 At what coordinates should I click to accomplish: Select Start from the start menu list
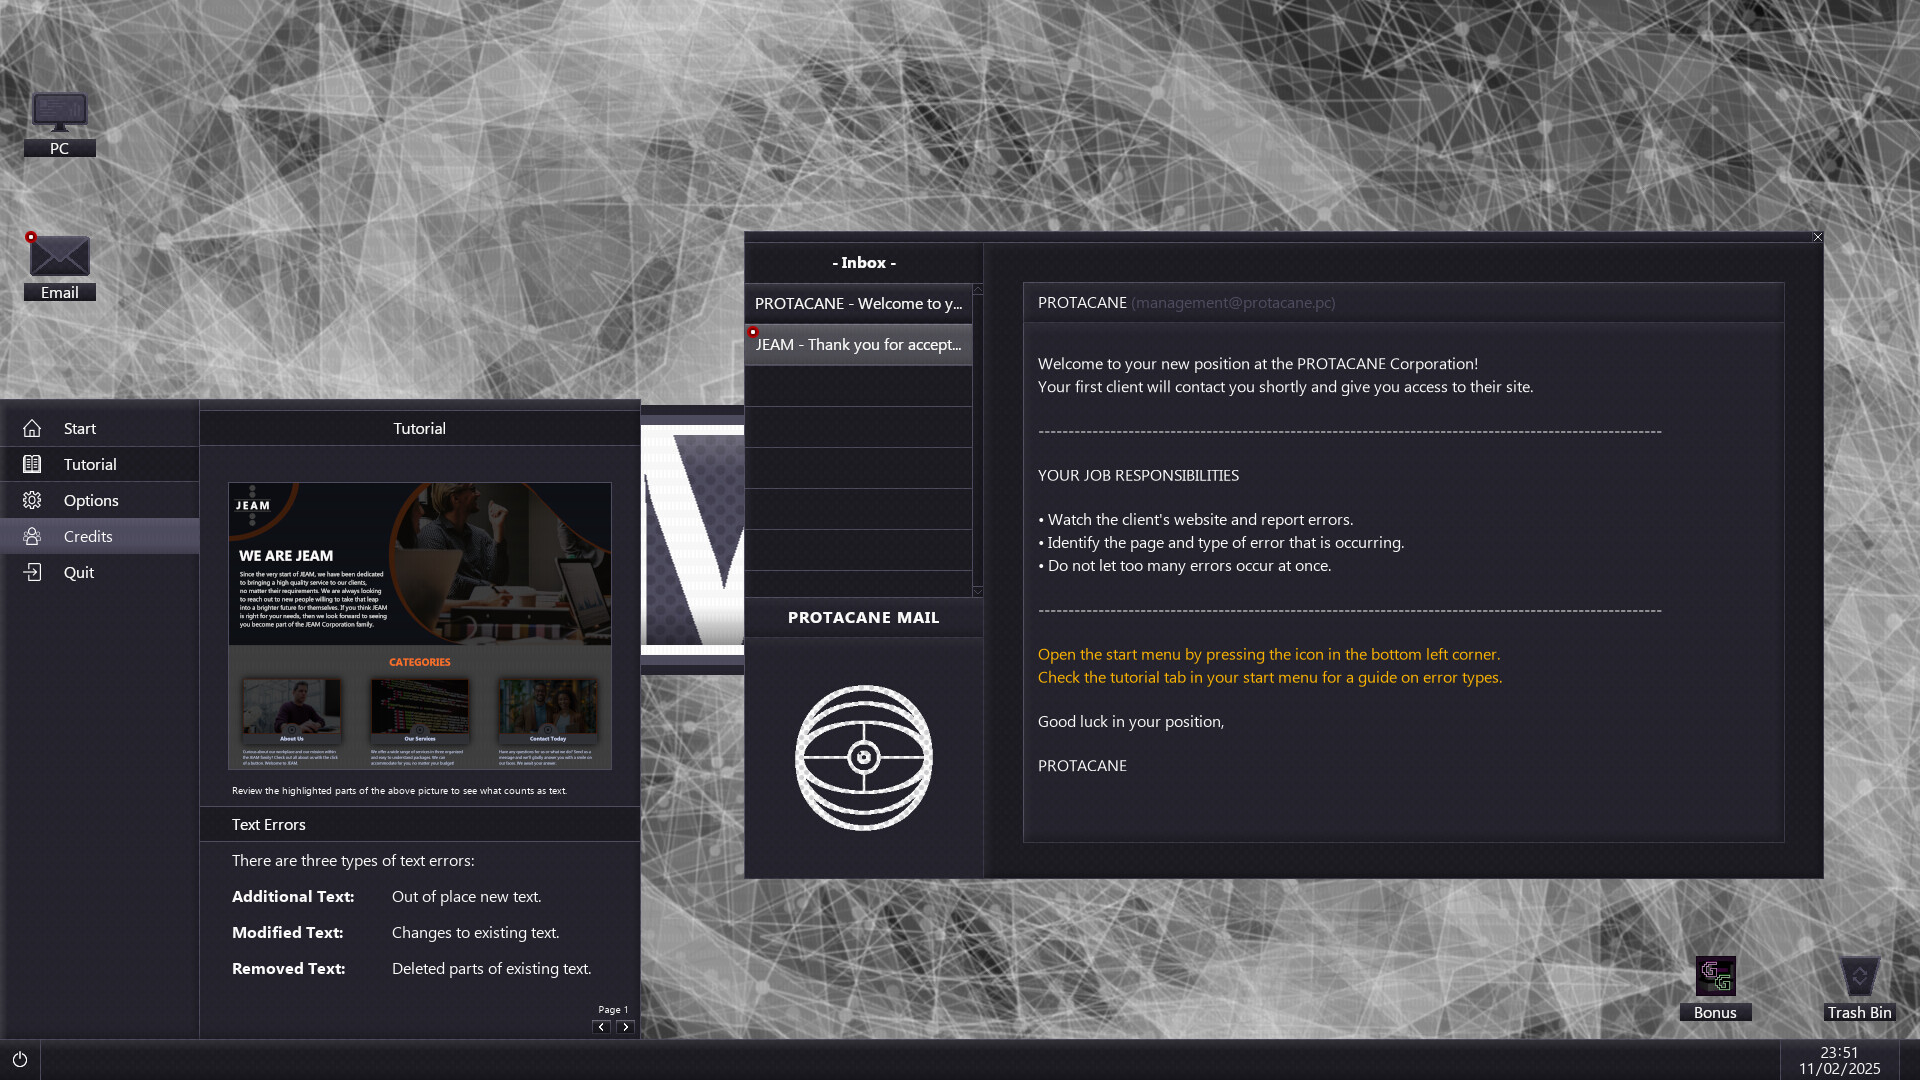point(80,428)
